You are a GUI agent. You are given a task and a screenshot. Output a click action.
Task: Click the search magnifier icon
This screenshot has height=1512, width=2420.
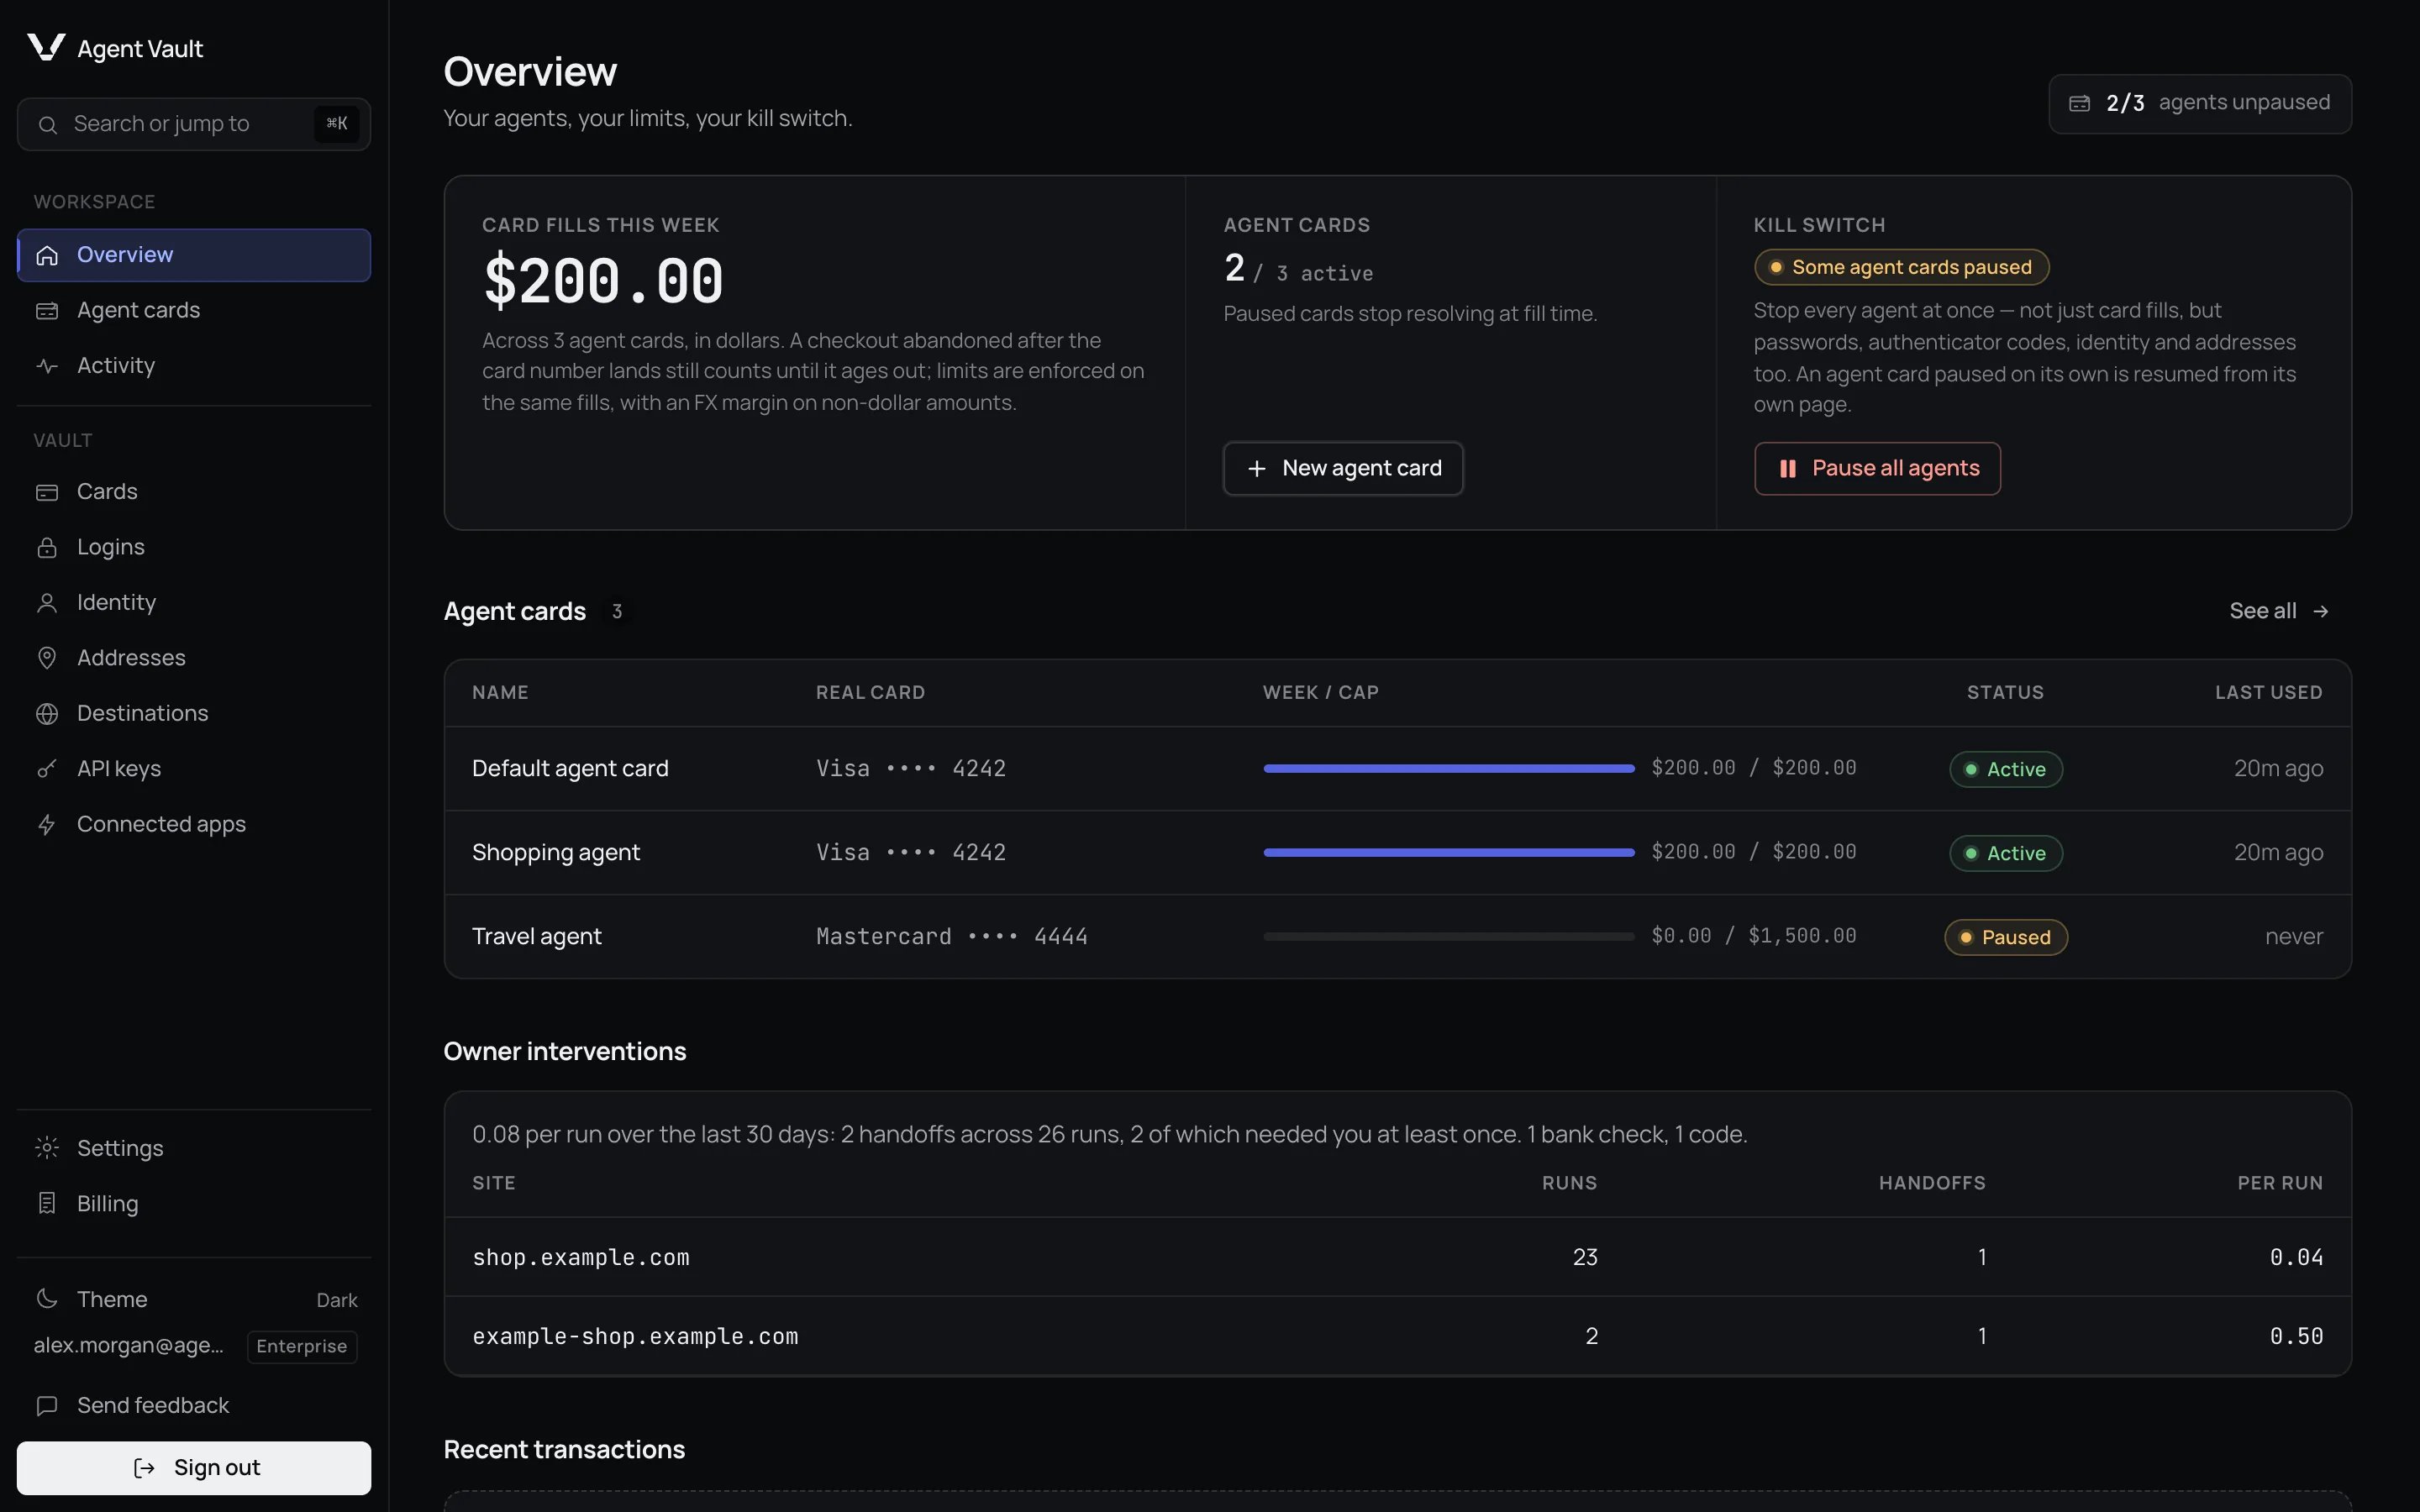coord(47,124)
